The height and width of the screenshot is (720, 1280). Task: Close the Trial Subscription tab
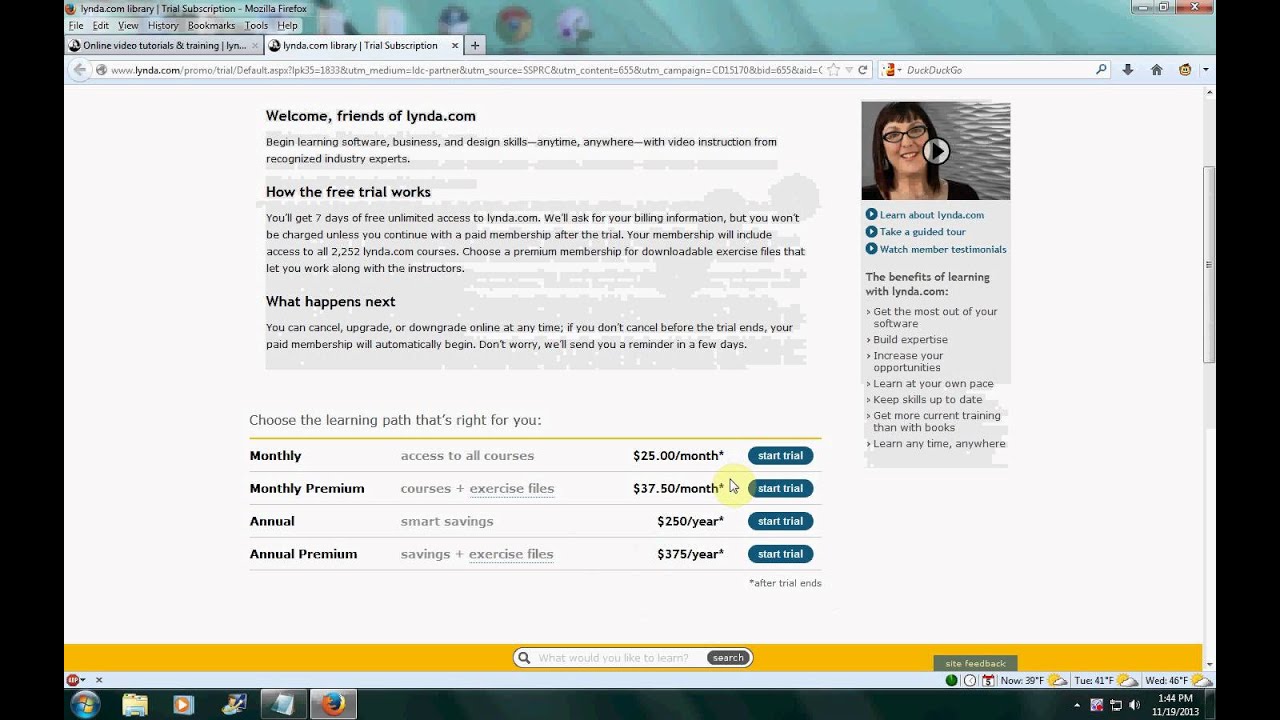tap(454, 45)
